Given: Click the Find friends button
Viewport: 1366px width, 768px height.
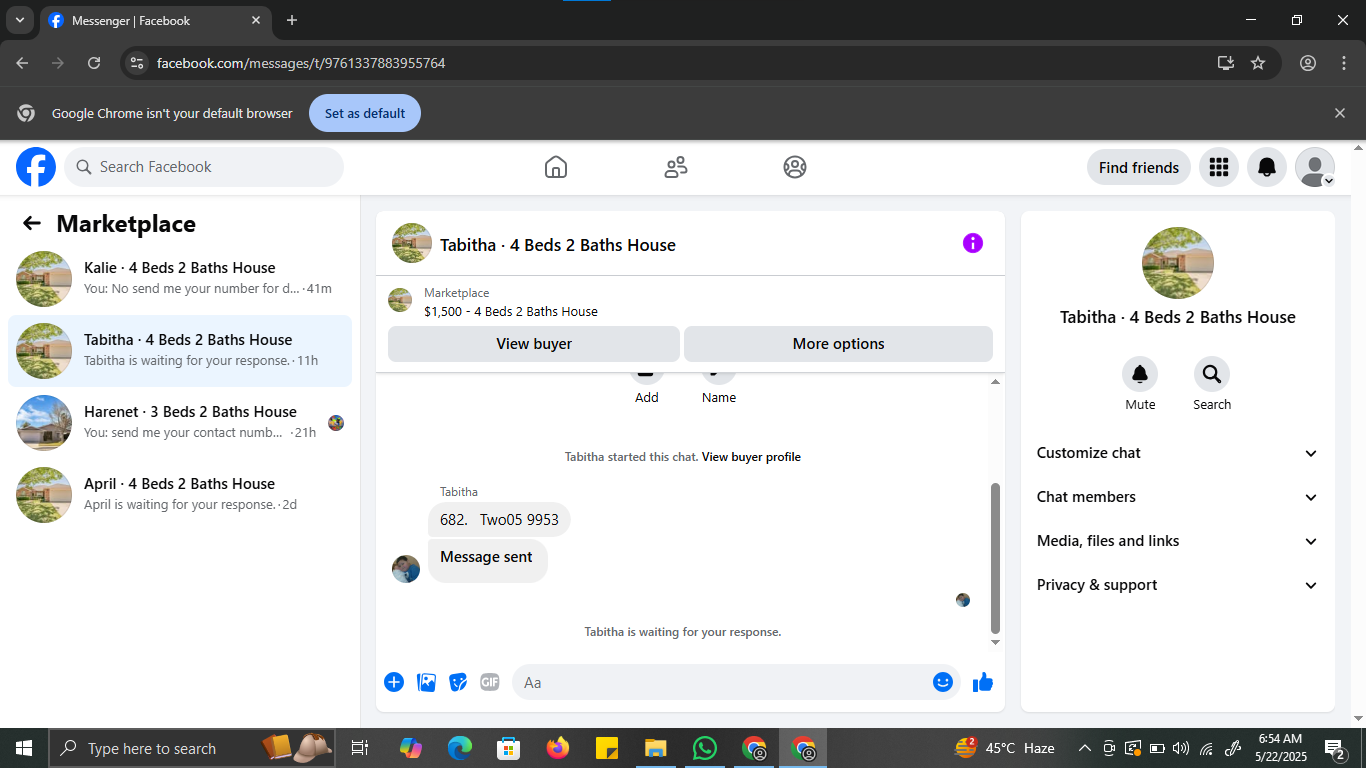Looking at the screenshot, I should coord(1138,167).
